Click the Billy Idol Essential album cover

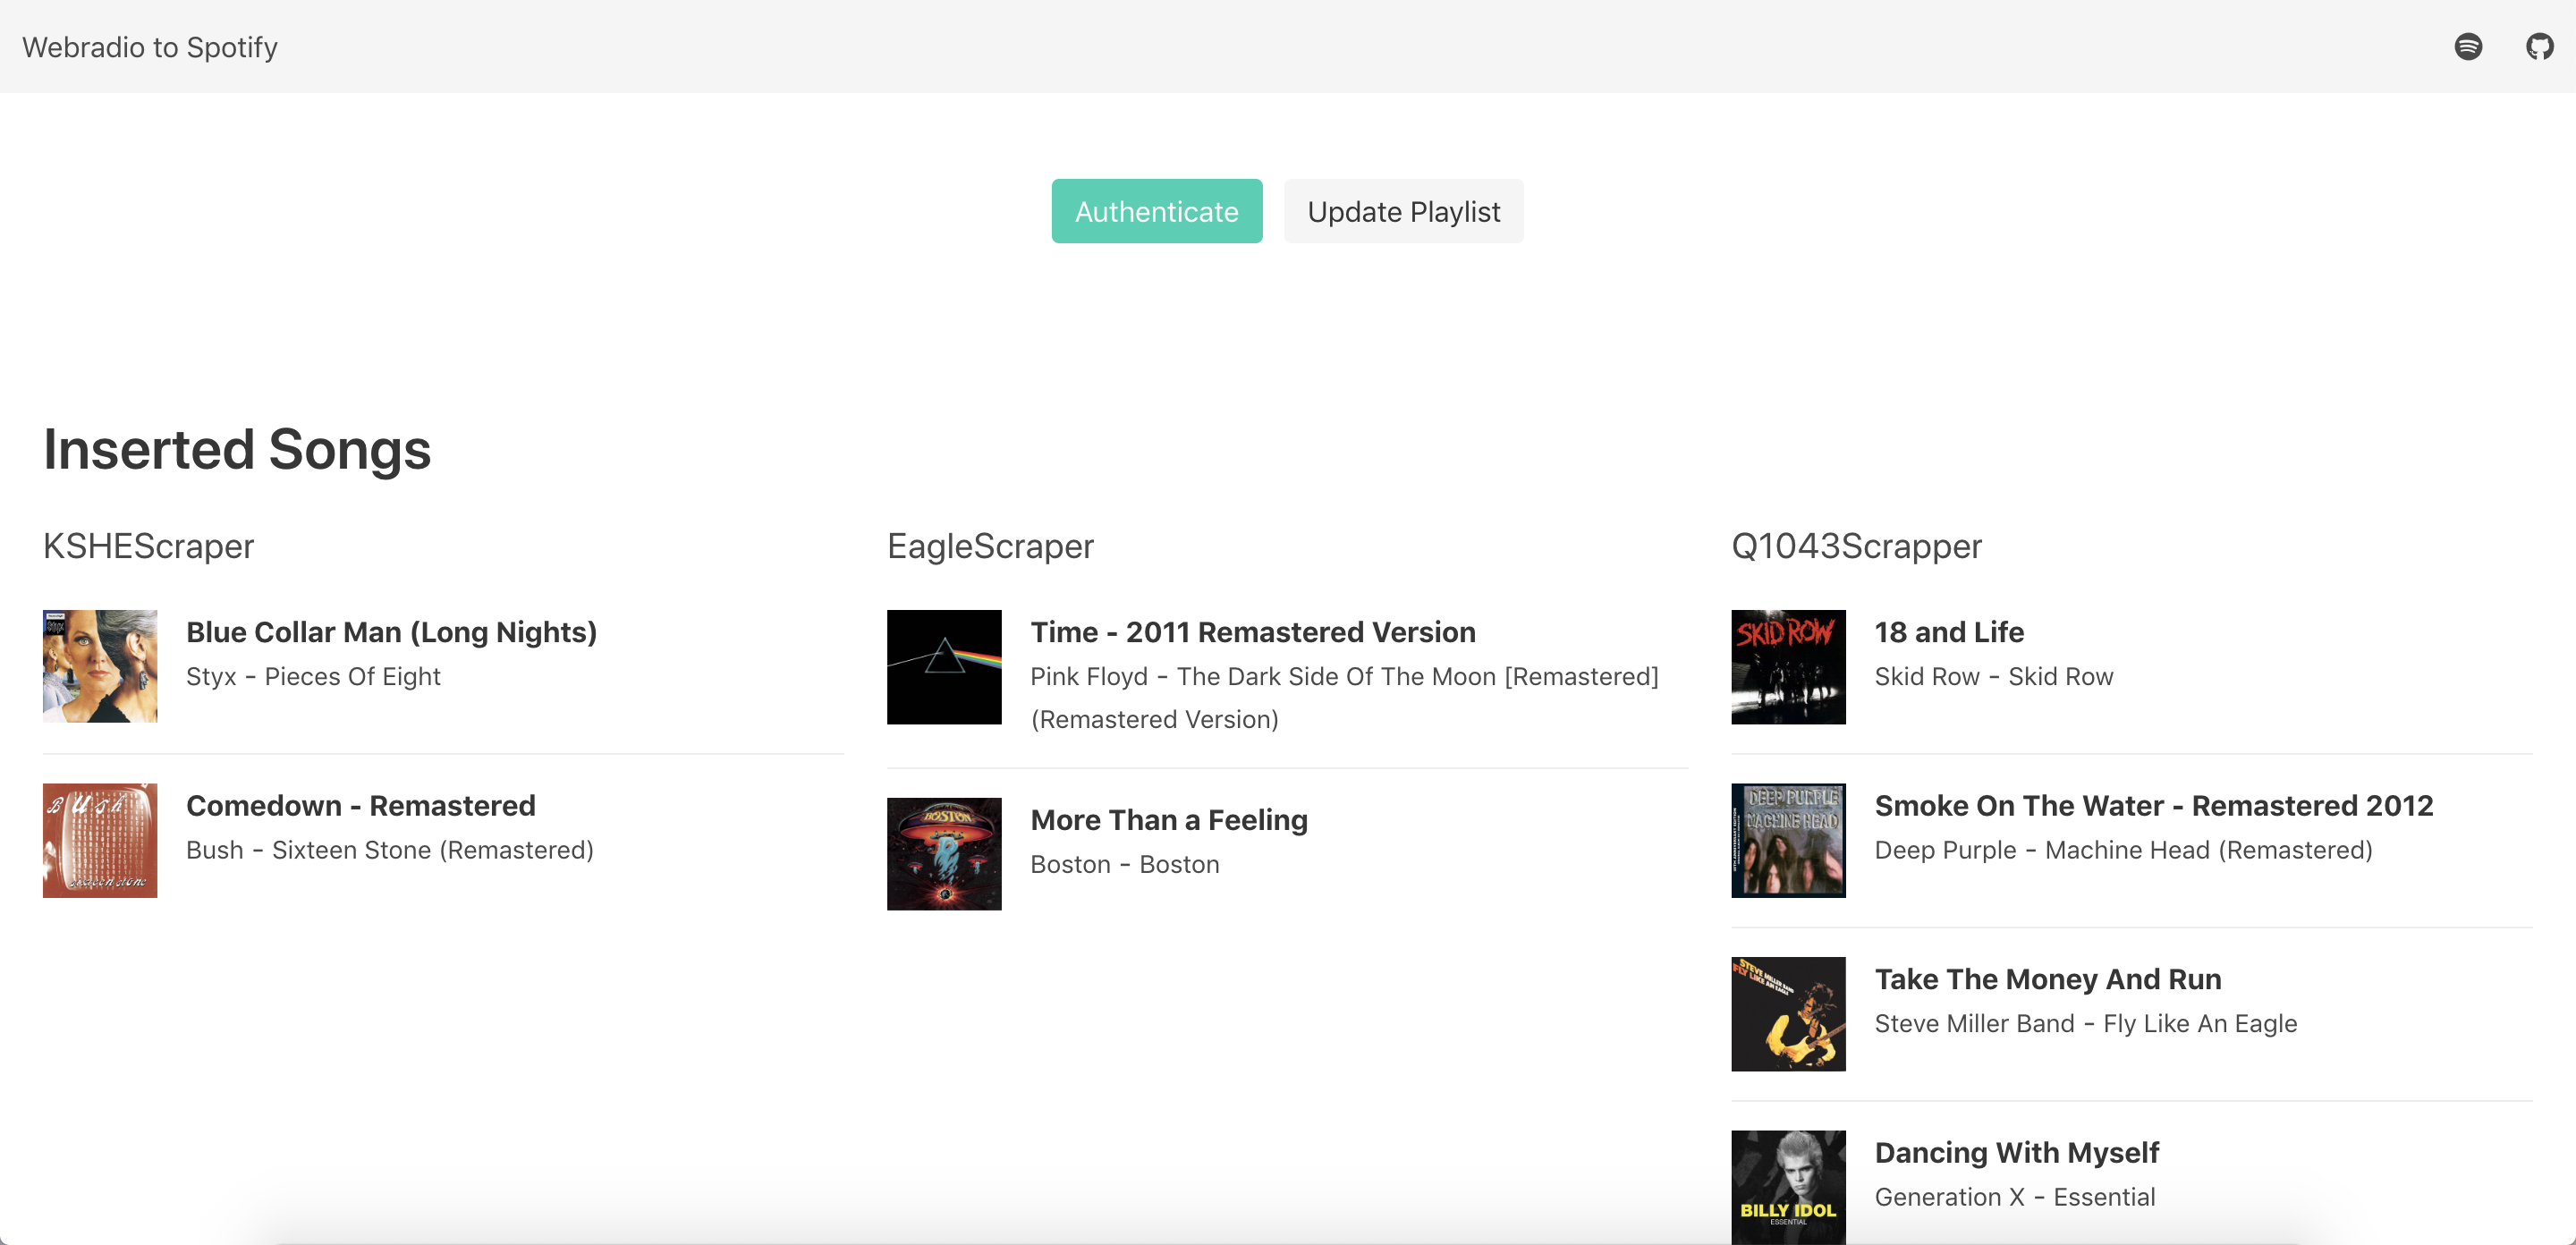[x=1788, y=1187]
